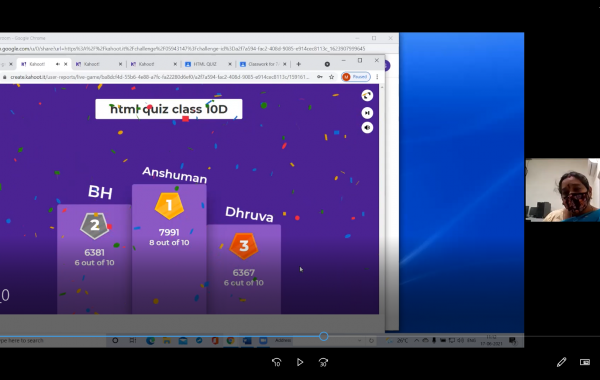Click the 8 out of 10 text
Viewport: 600px width, 380px height.
click(169, 243)
